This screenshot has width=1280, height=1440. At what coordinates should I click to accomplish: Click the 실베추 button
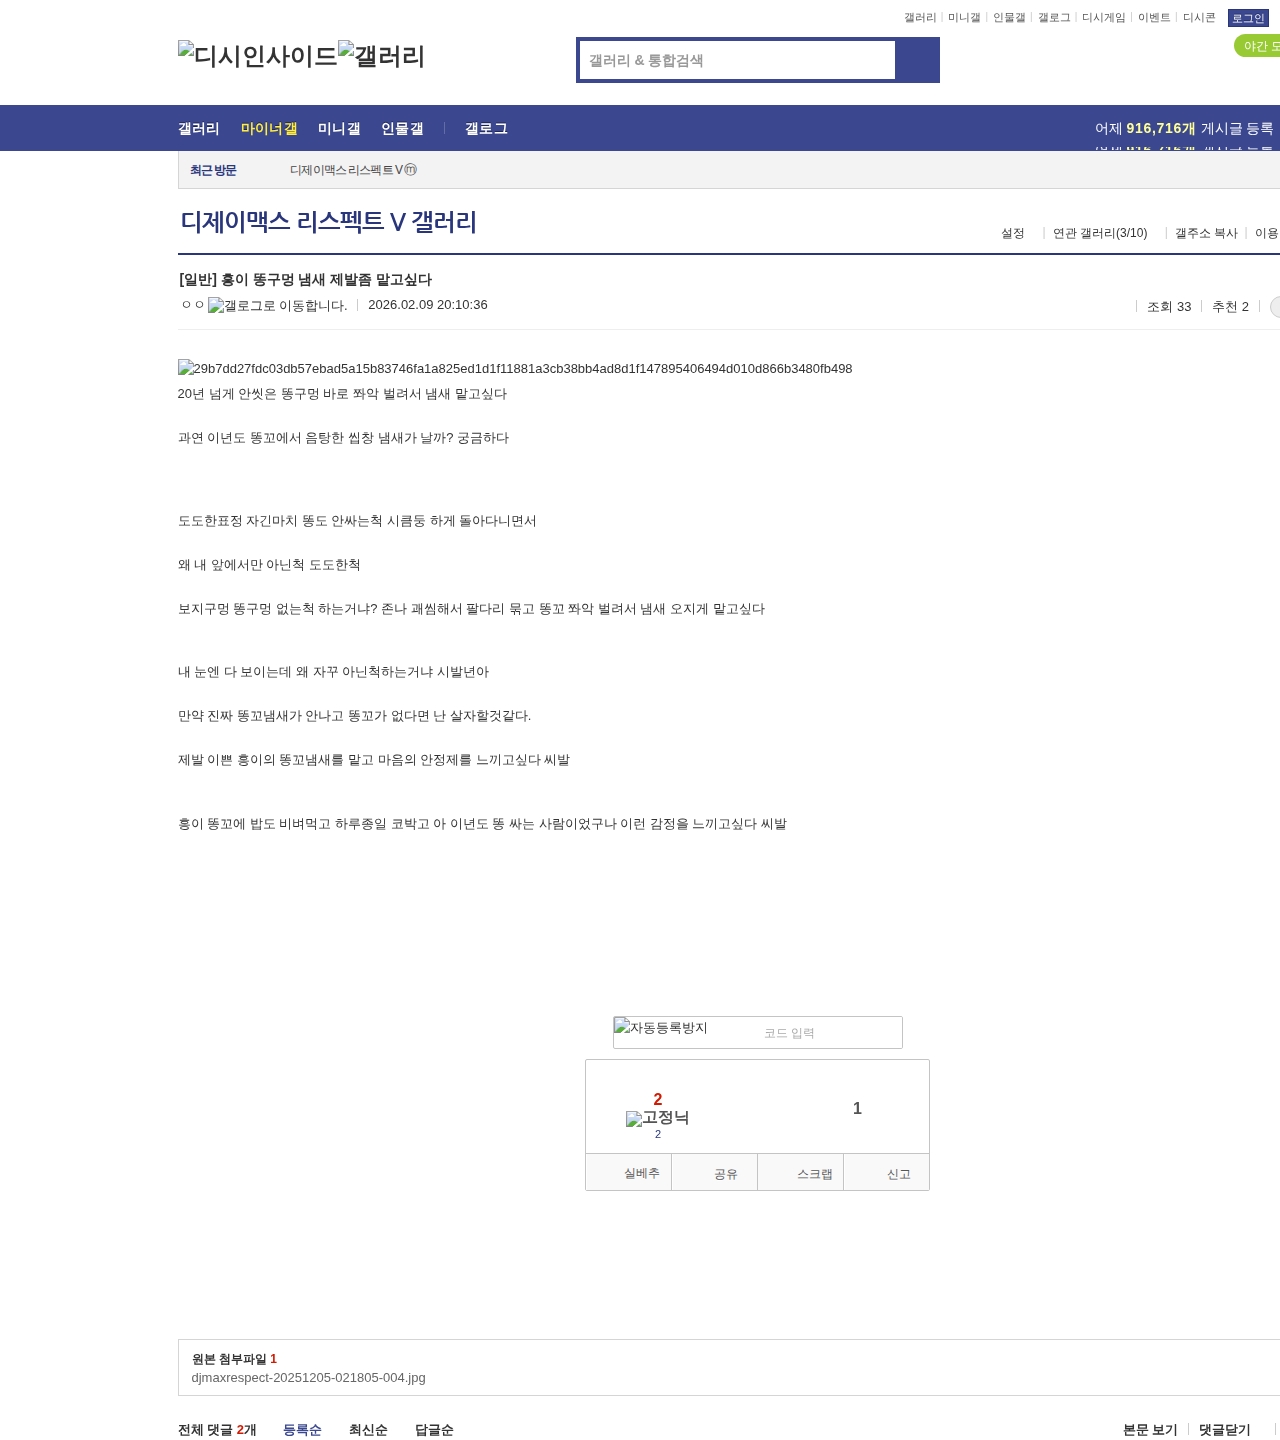[x=629, y=1173]
